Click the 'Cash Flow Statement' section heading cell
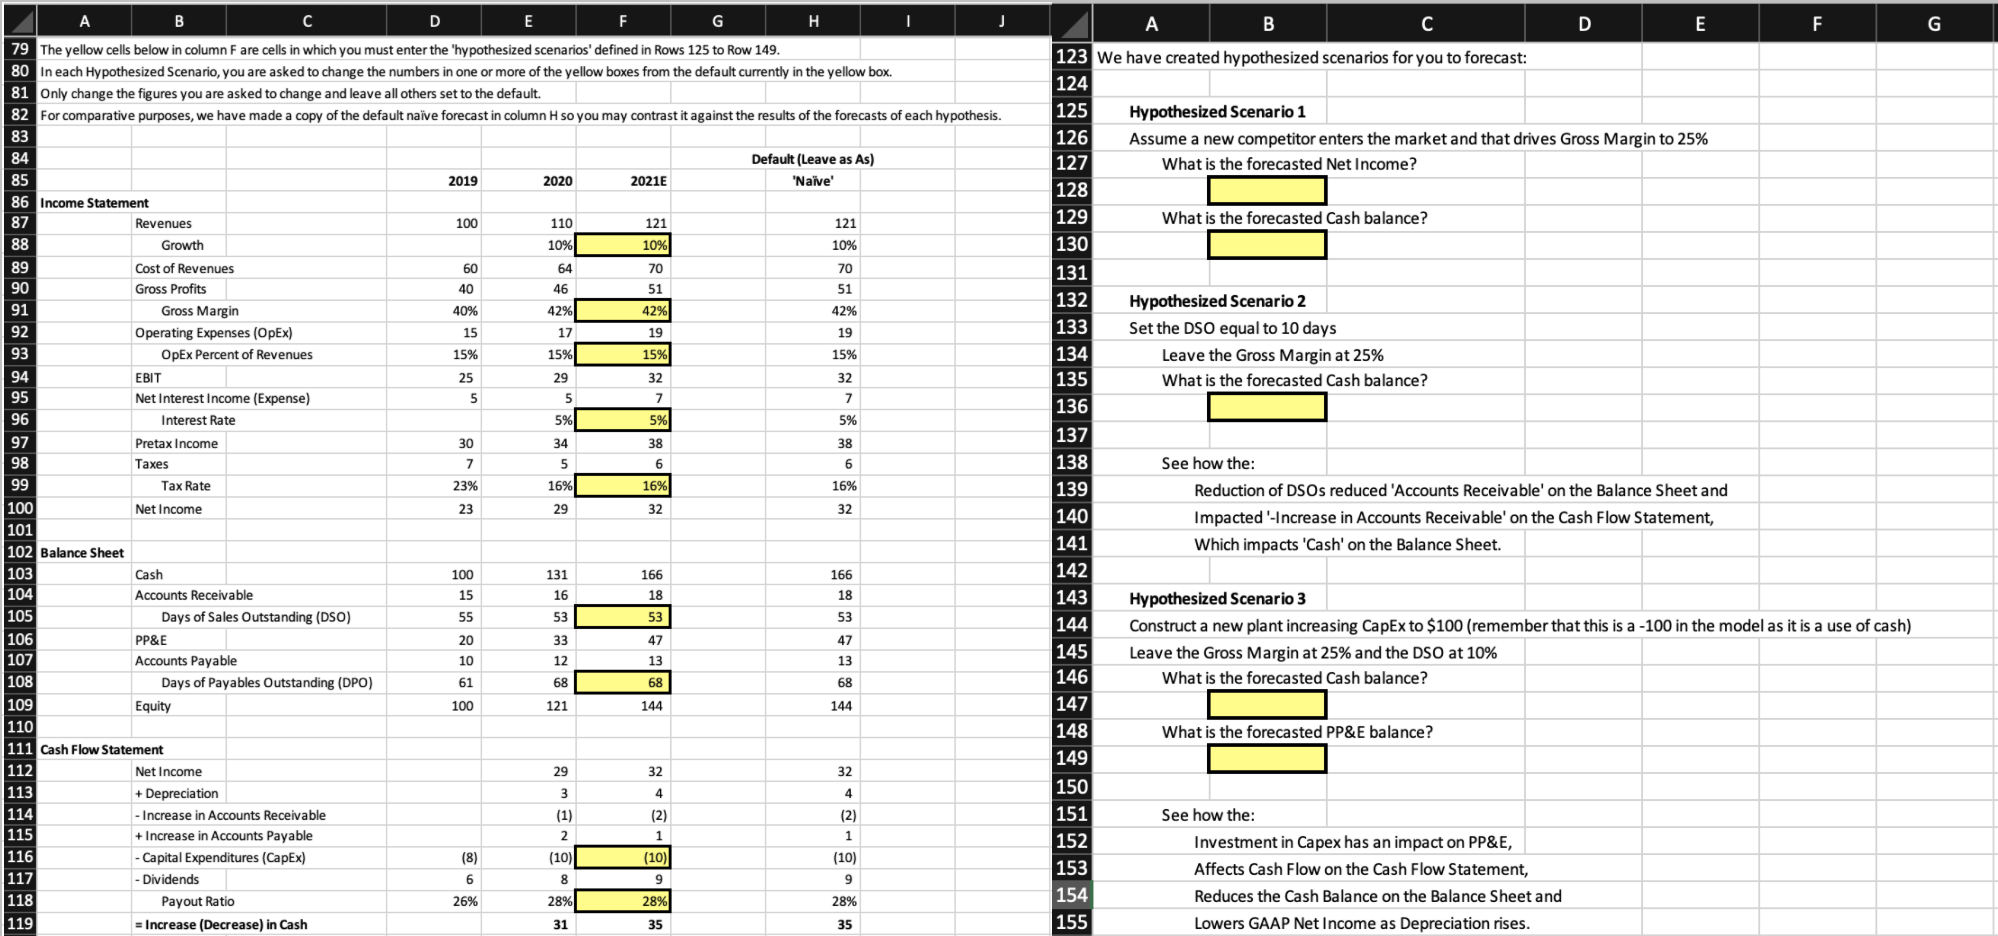Screen dimensions: 1998x936 tap(101, 750)
